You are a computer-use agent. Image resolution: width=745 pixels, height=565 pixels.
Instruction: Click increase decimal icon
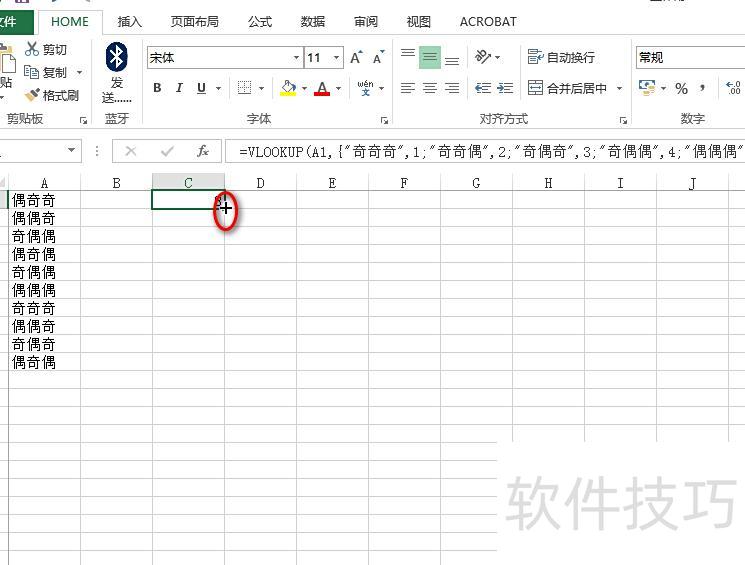733,88
